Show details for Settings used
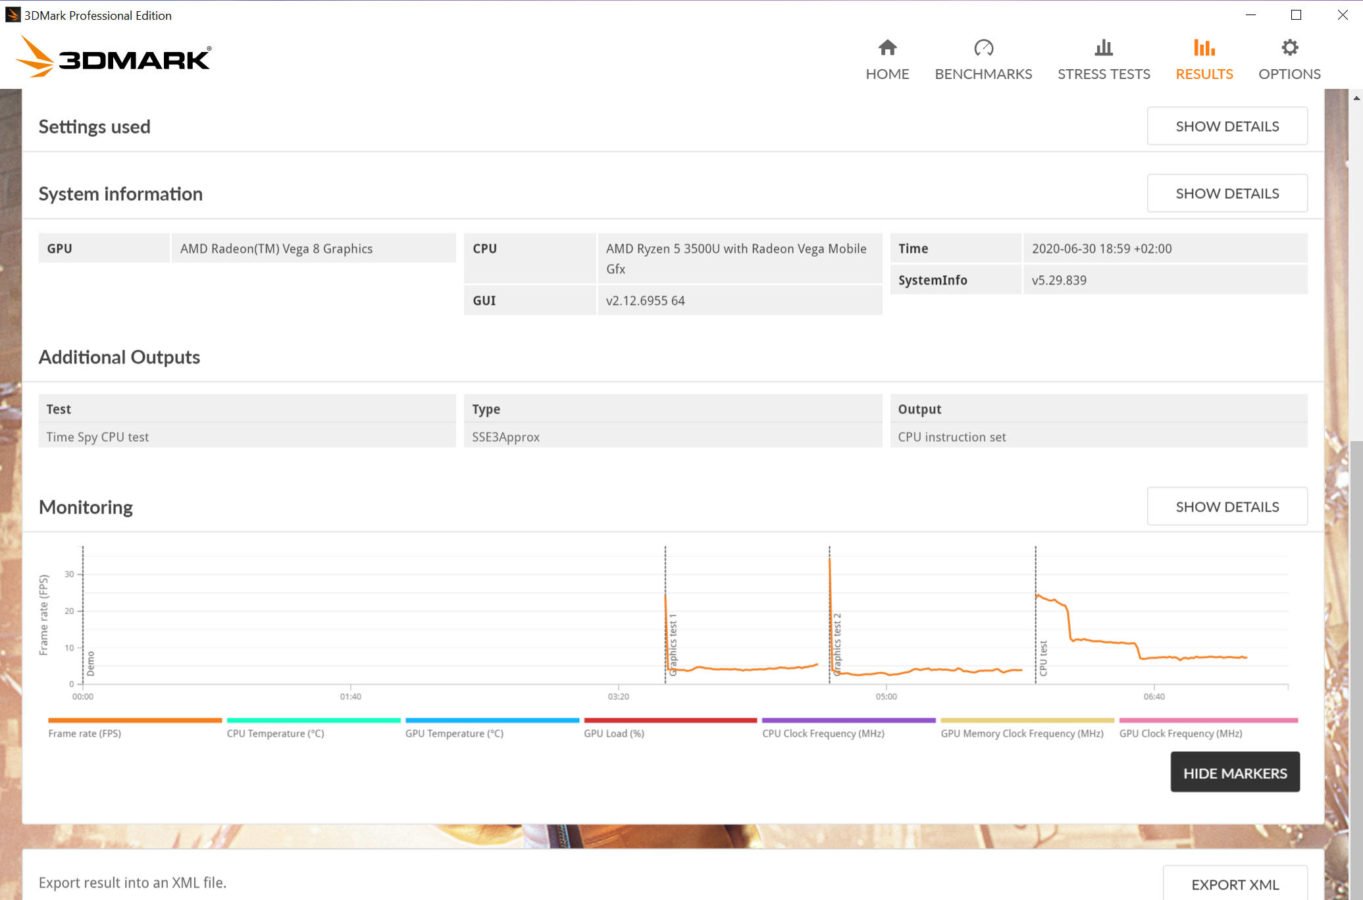 (1227, 126)
